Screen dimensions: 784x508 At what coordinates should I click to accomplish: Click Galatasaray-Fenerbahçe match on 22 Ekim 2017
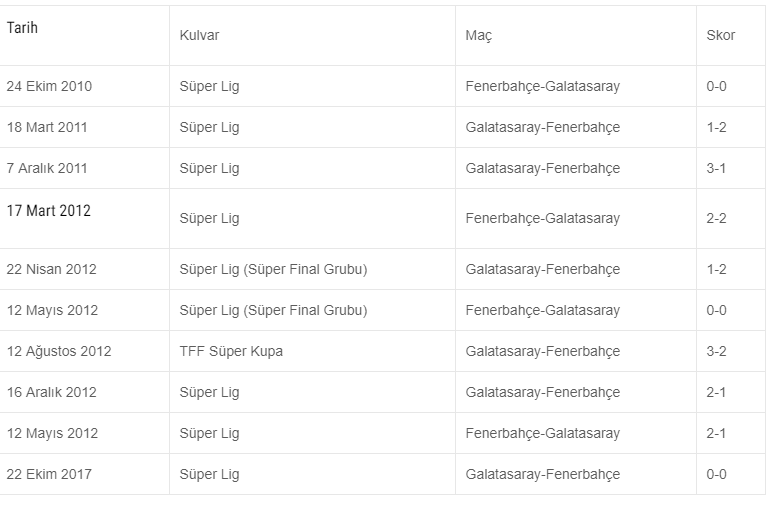tap(542, 474)
